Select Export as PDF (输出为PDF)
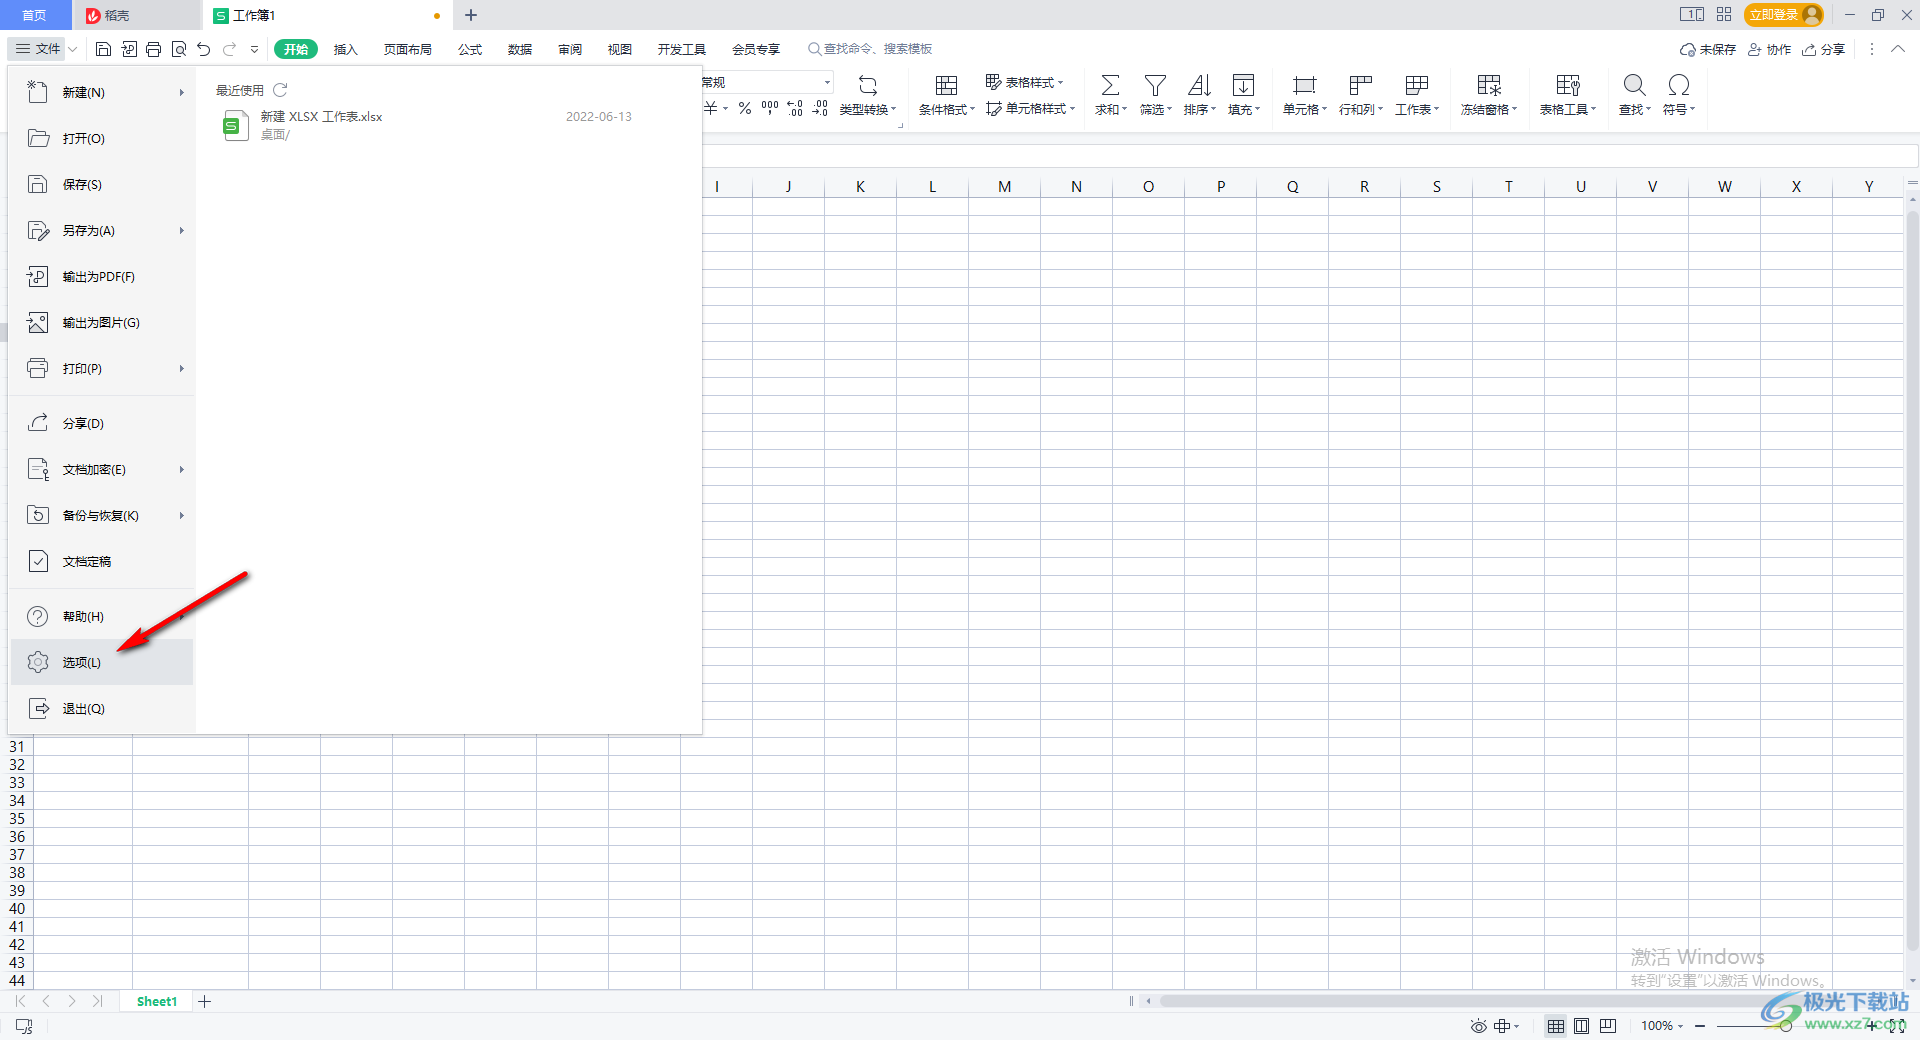This screenshot has width=1920, height=1040. coord(101,276)
